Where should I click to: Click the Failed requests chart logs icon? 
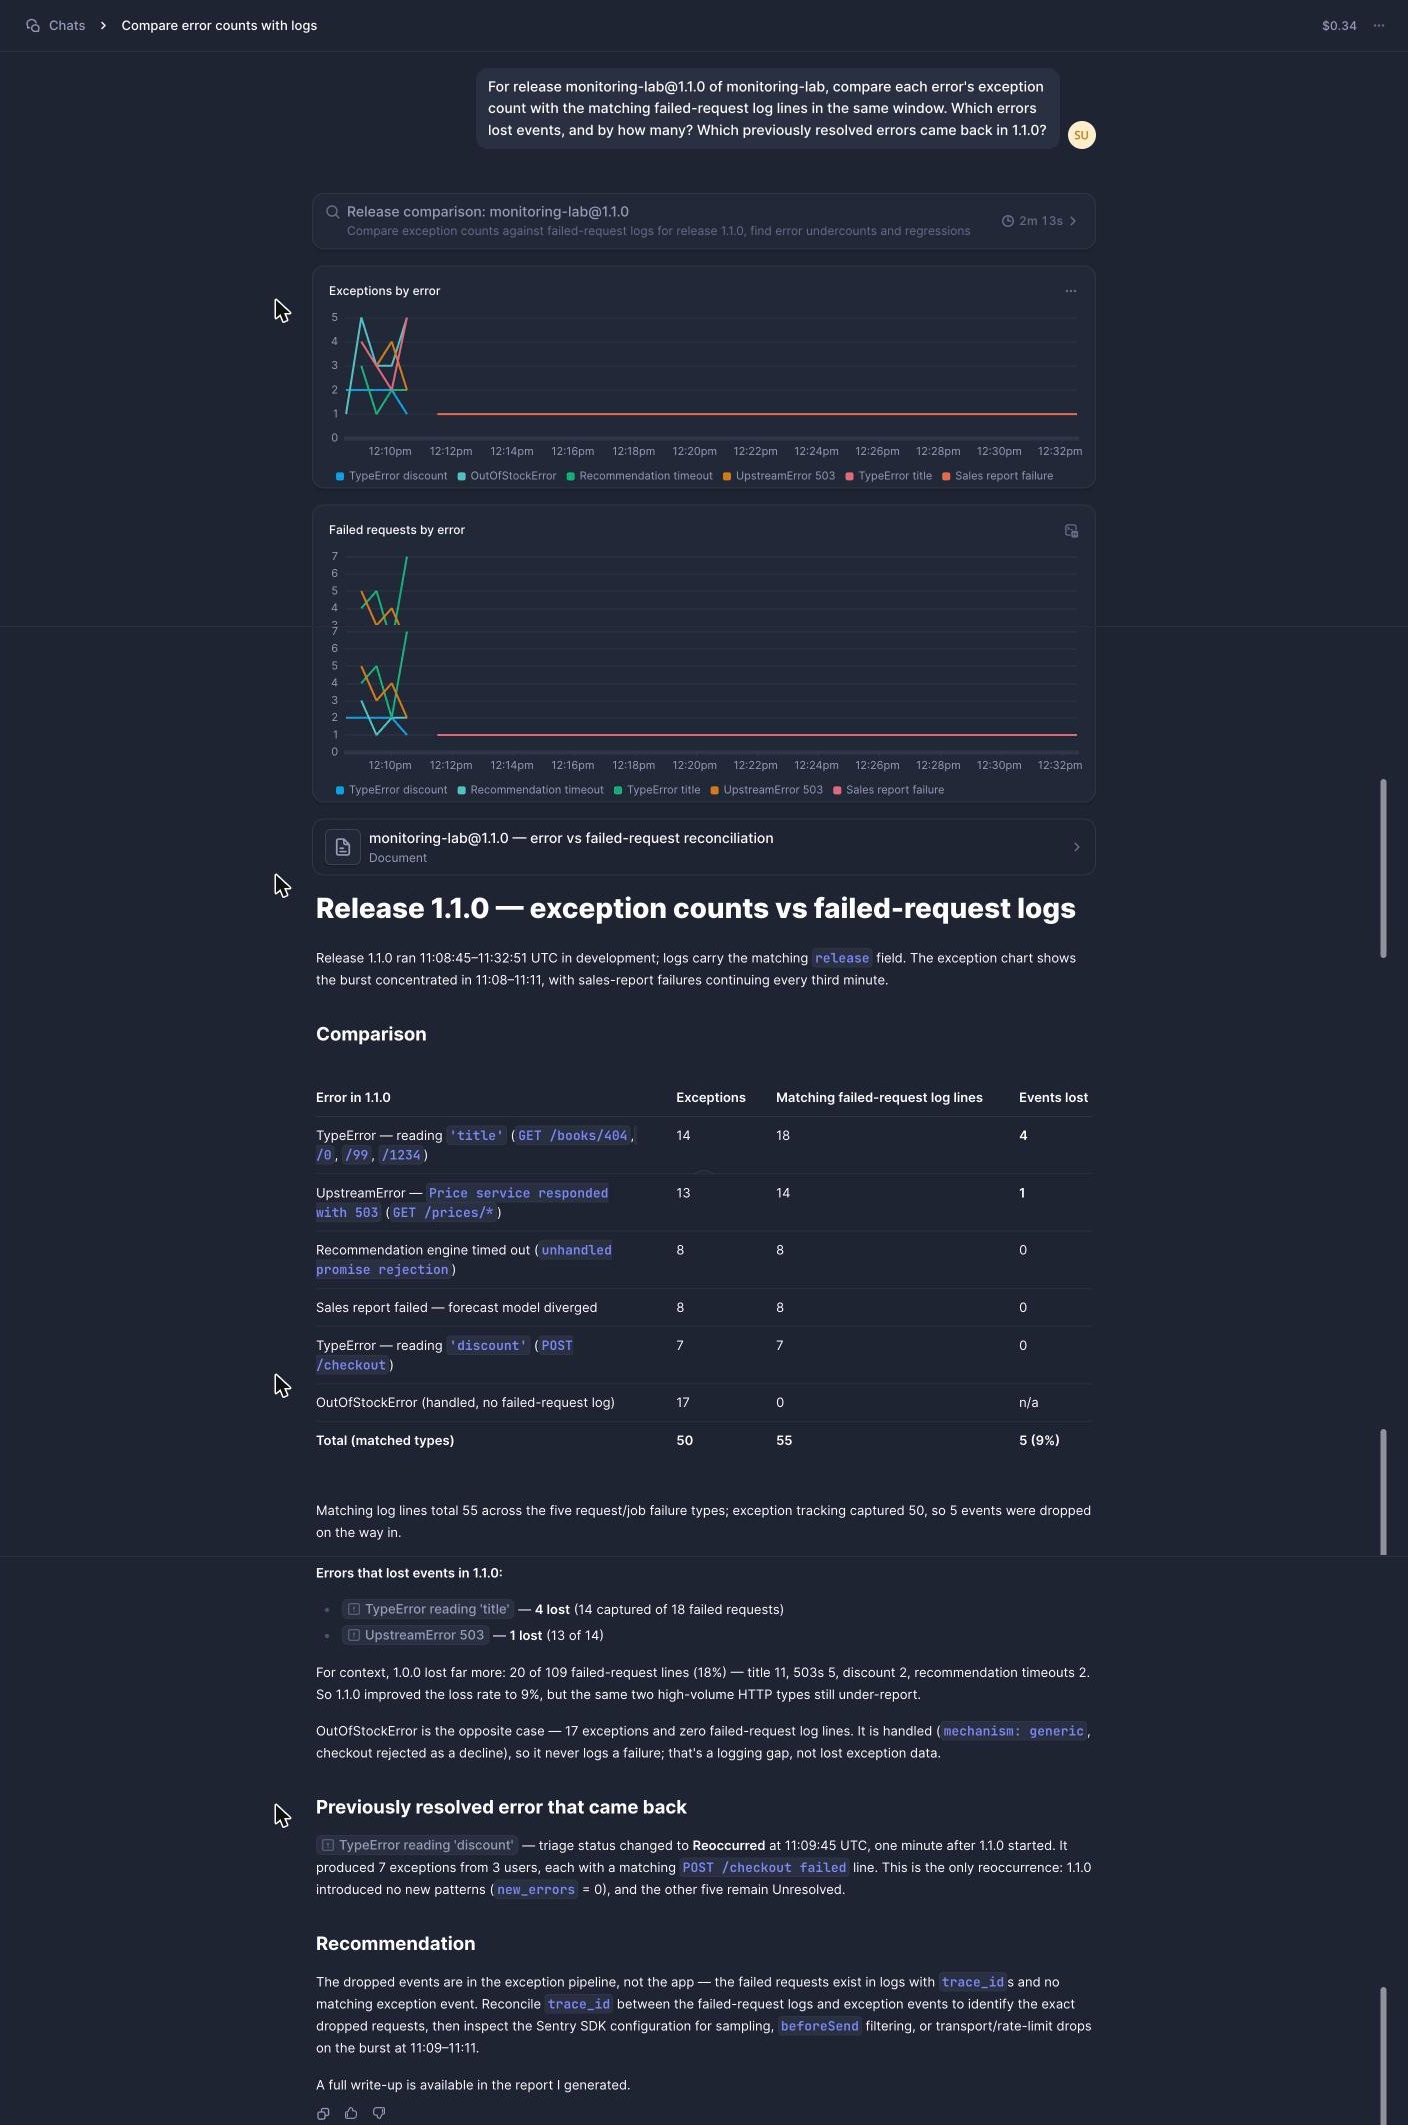click(x=1071, y=531)
